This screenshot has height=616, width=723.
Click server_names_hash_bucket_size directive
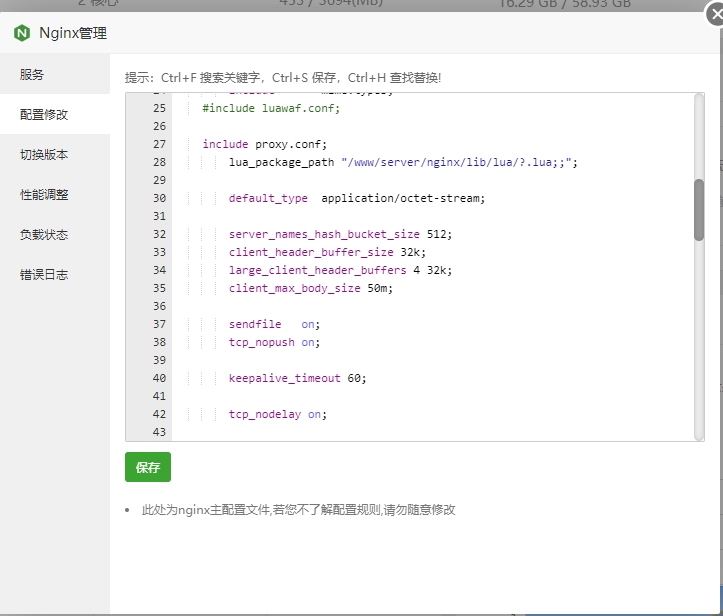point(324,234)
